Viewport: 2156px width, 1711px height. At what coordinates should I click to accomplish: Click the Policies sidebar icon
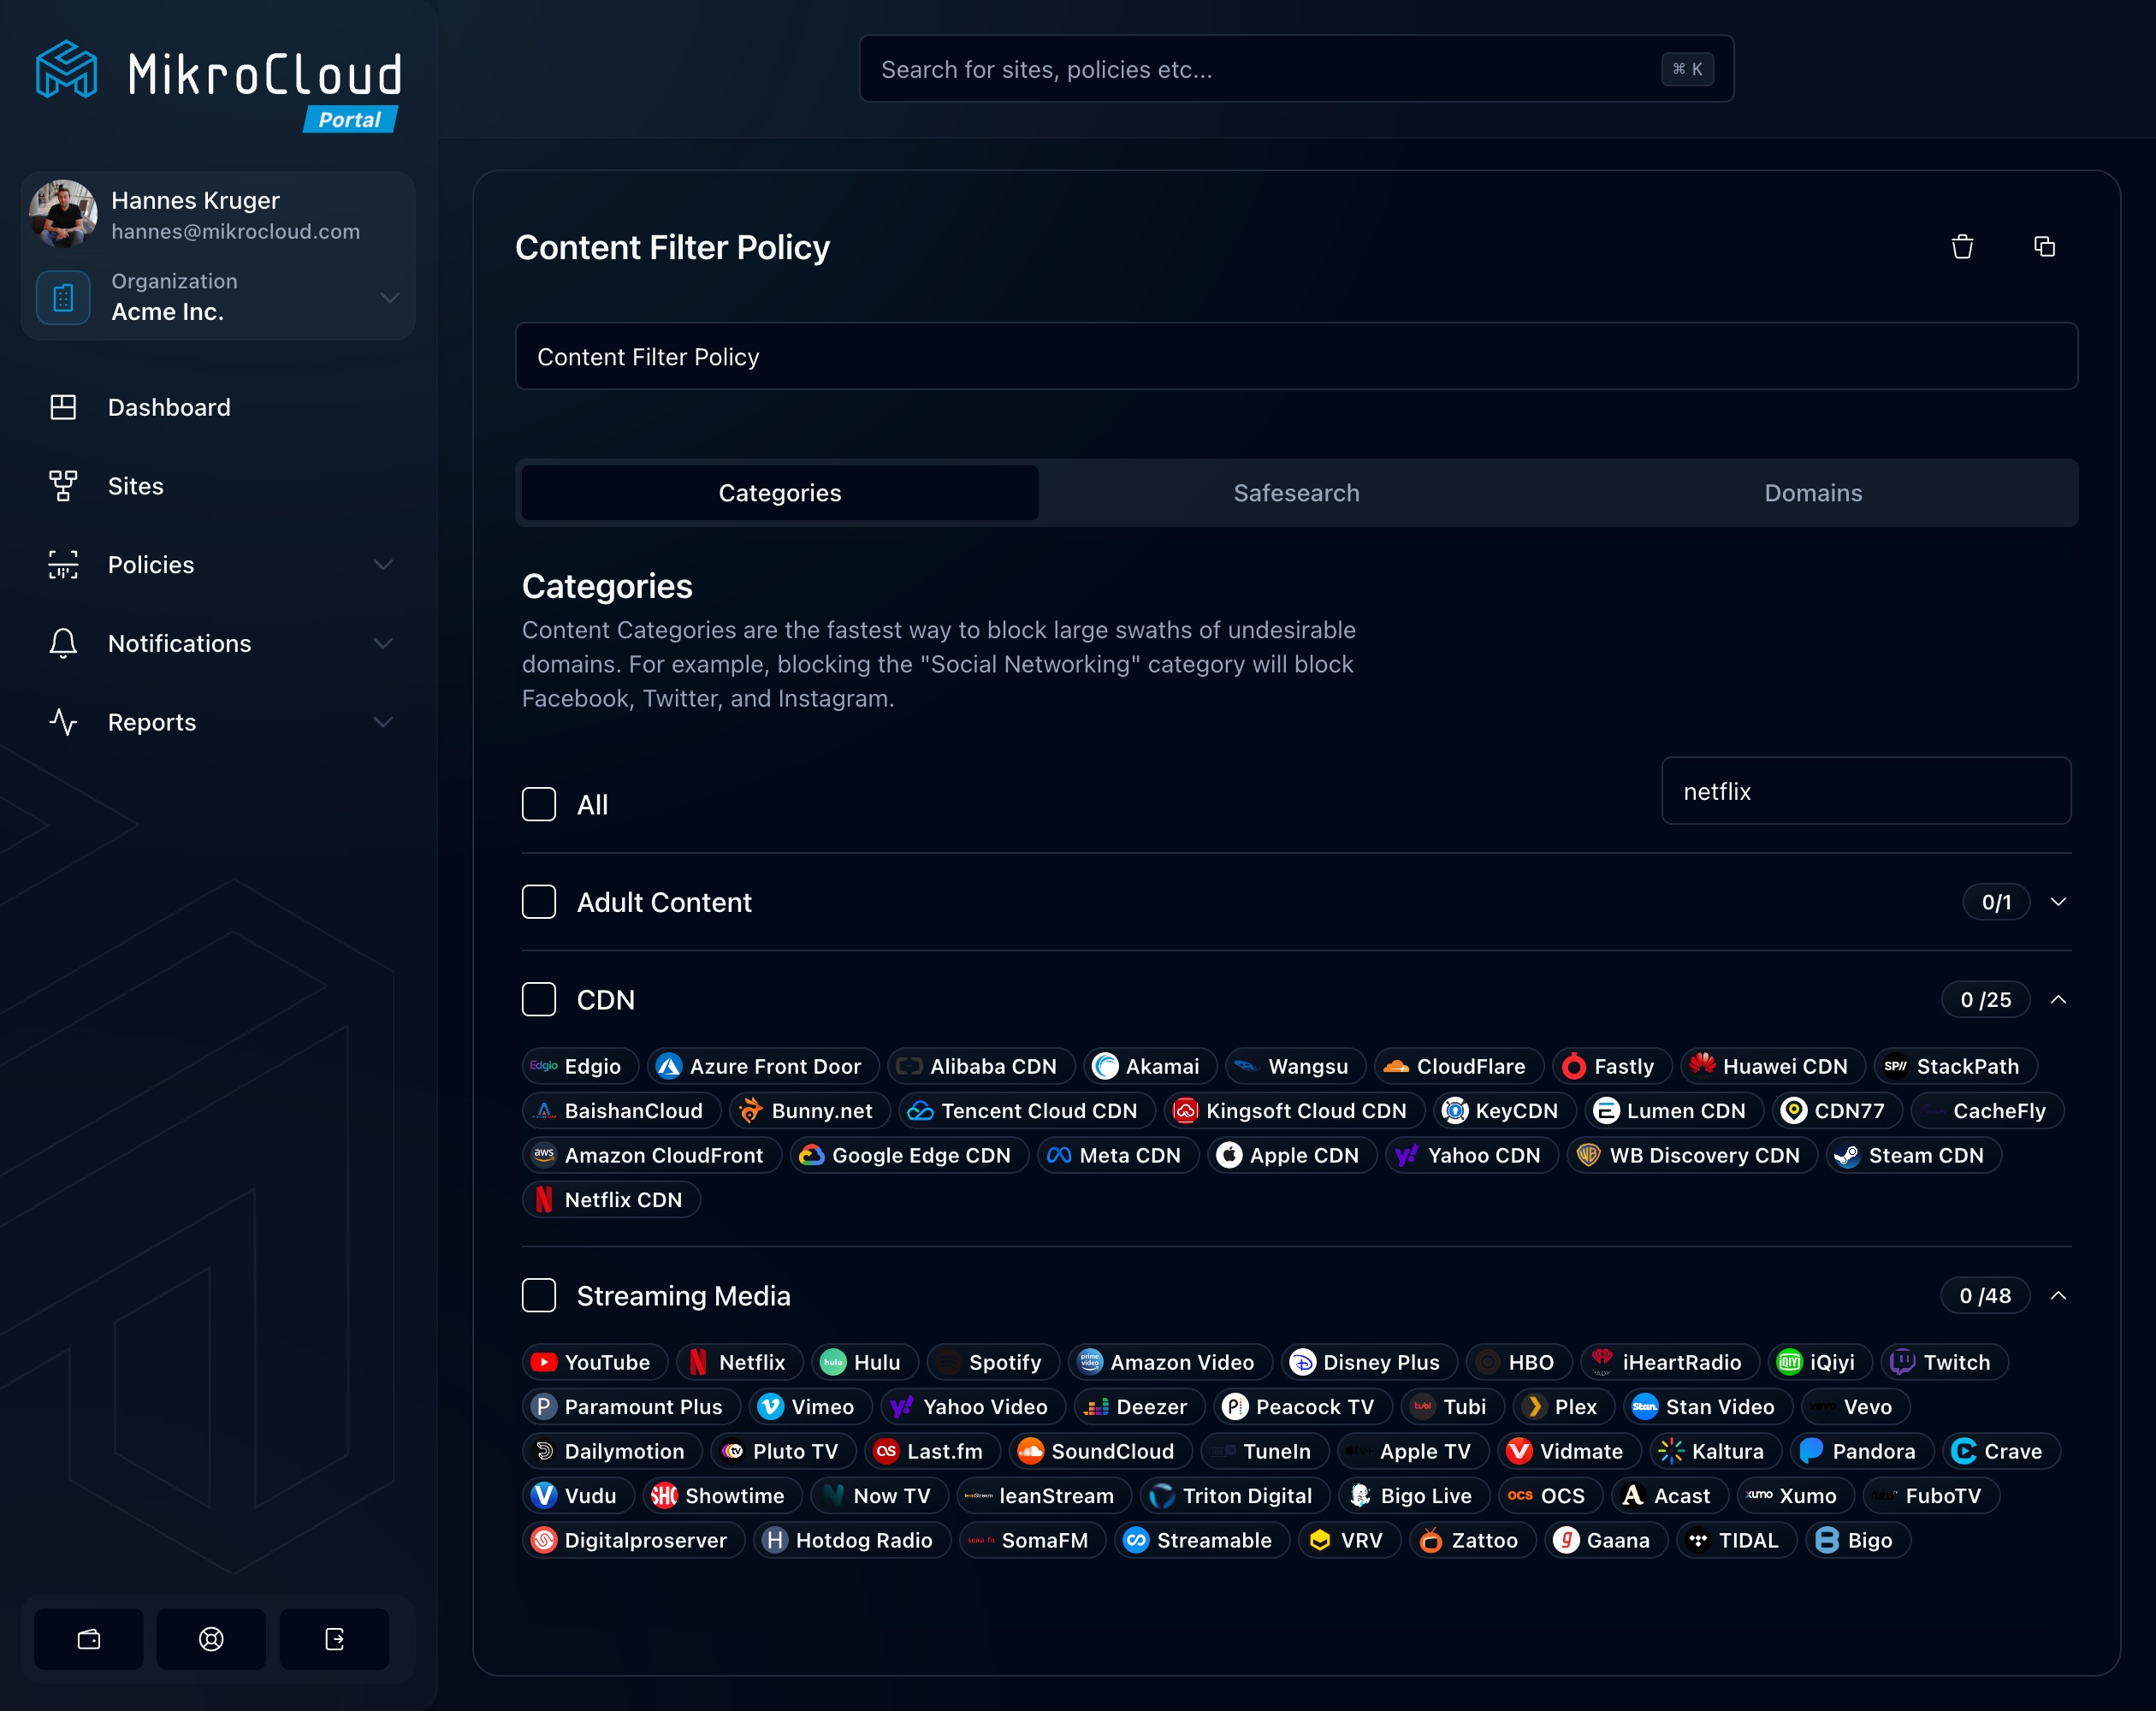point(63,563)
